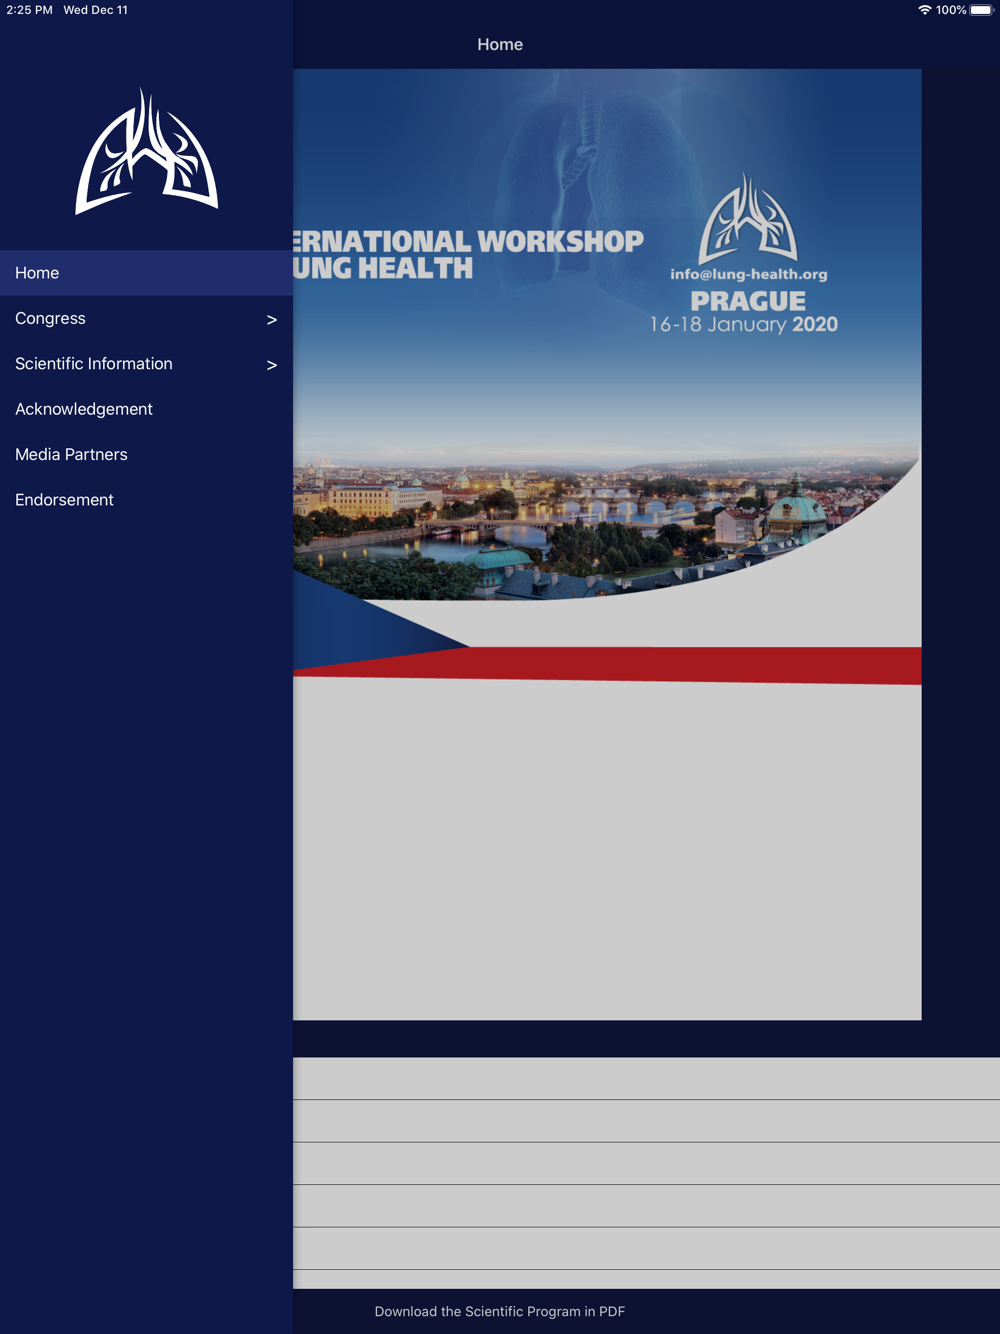1000x1334 pixels.
Task: Expand Scientific Information chevron
Action: [271, 365]
